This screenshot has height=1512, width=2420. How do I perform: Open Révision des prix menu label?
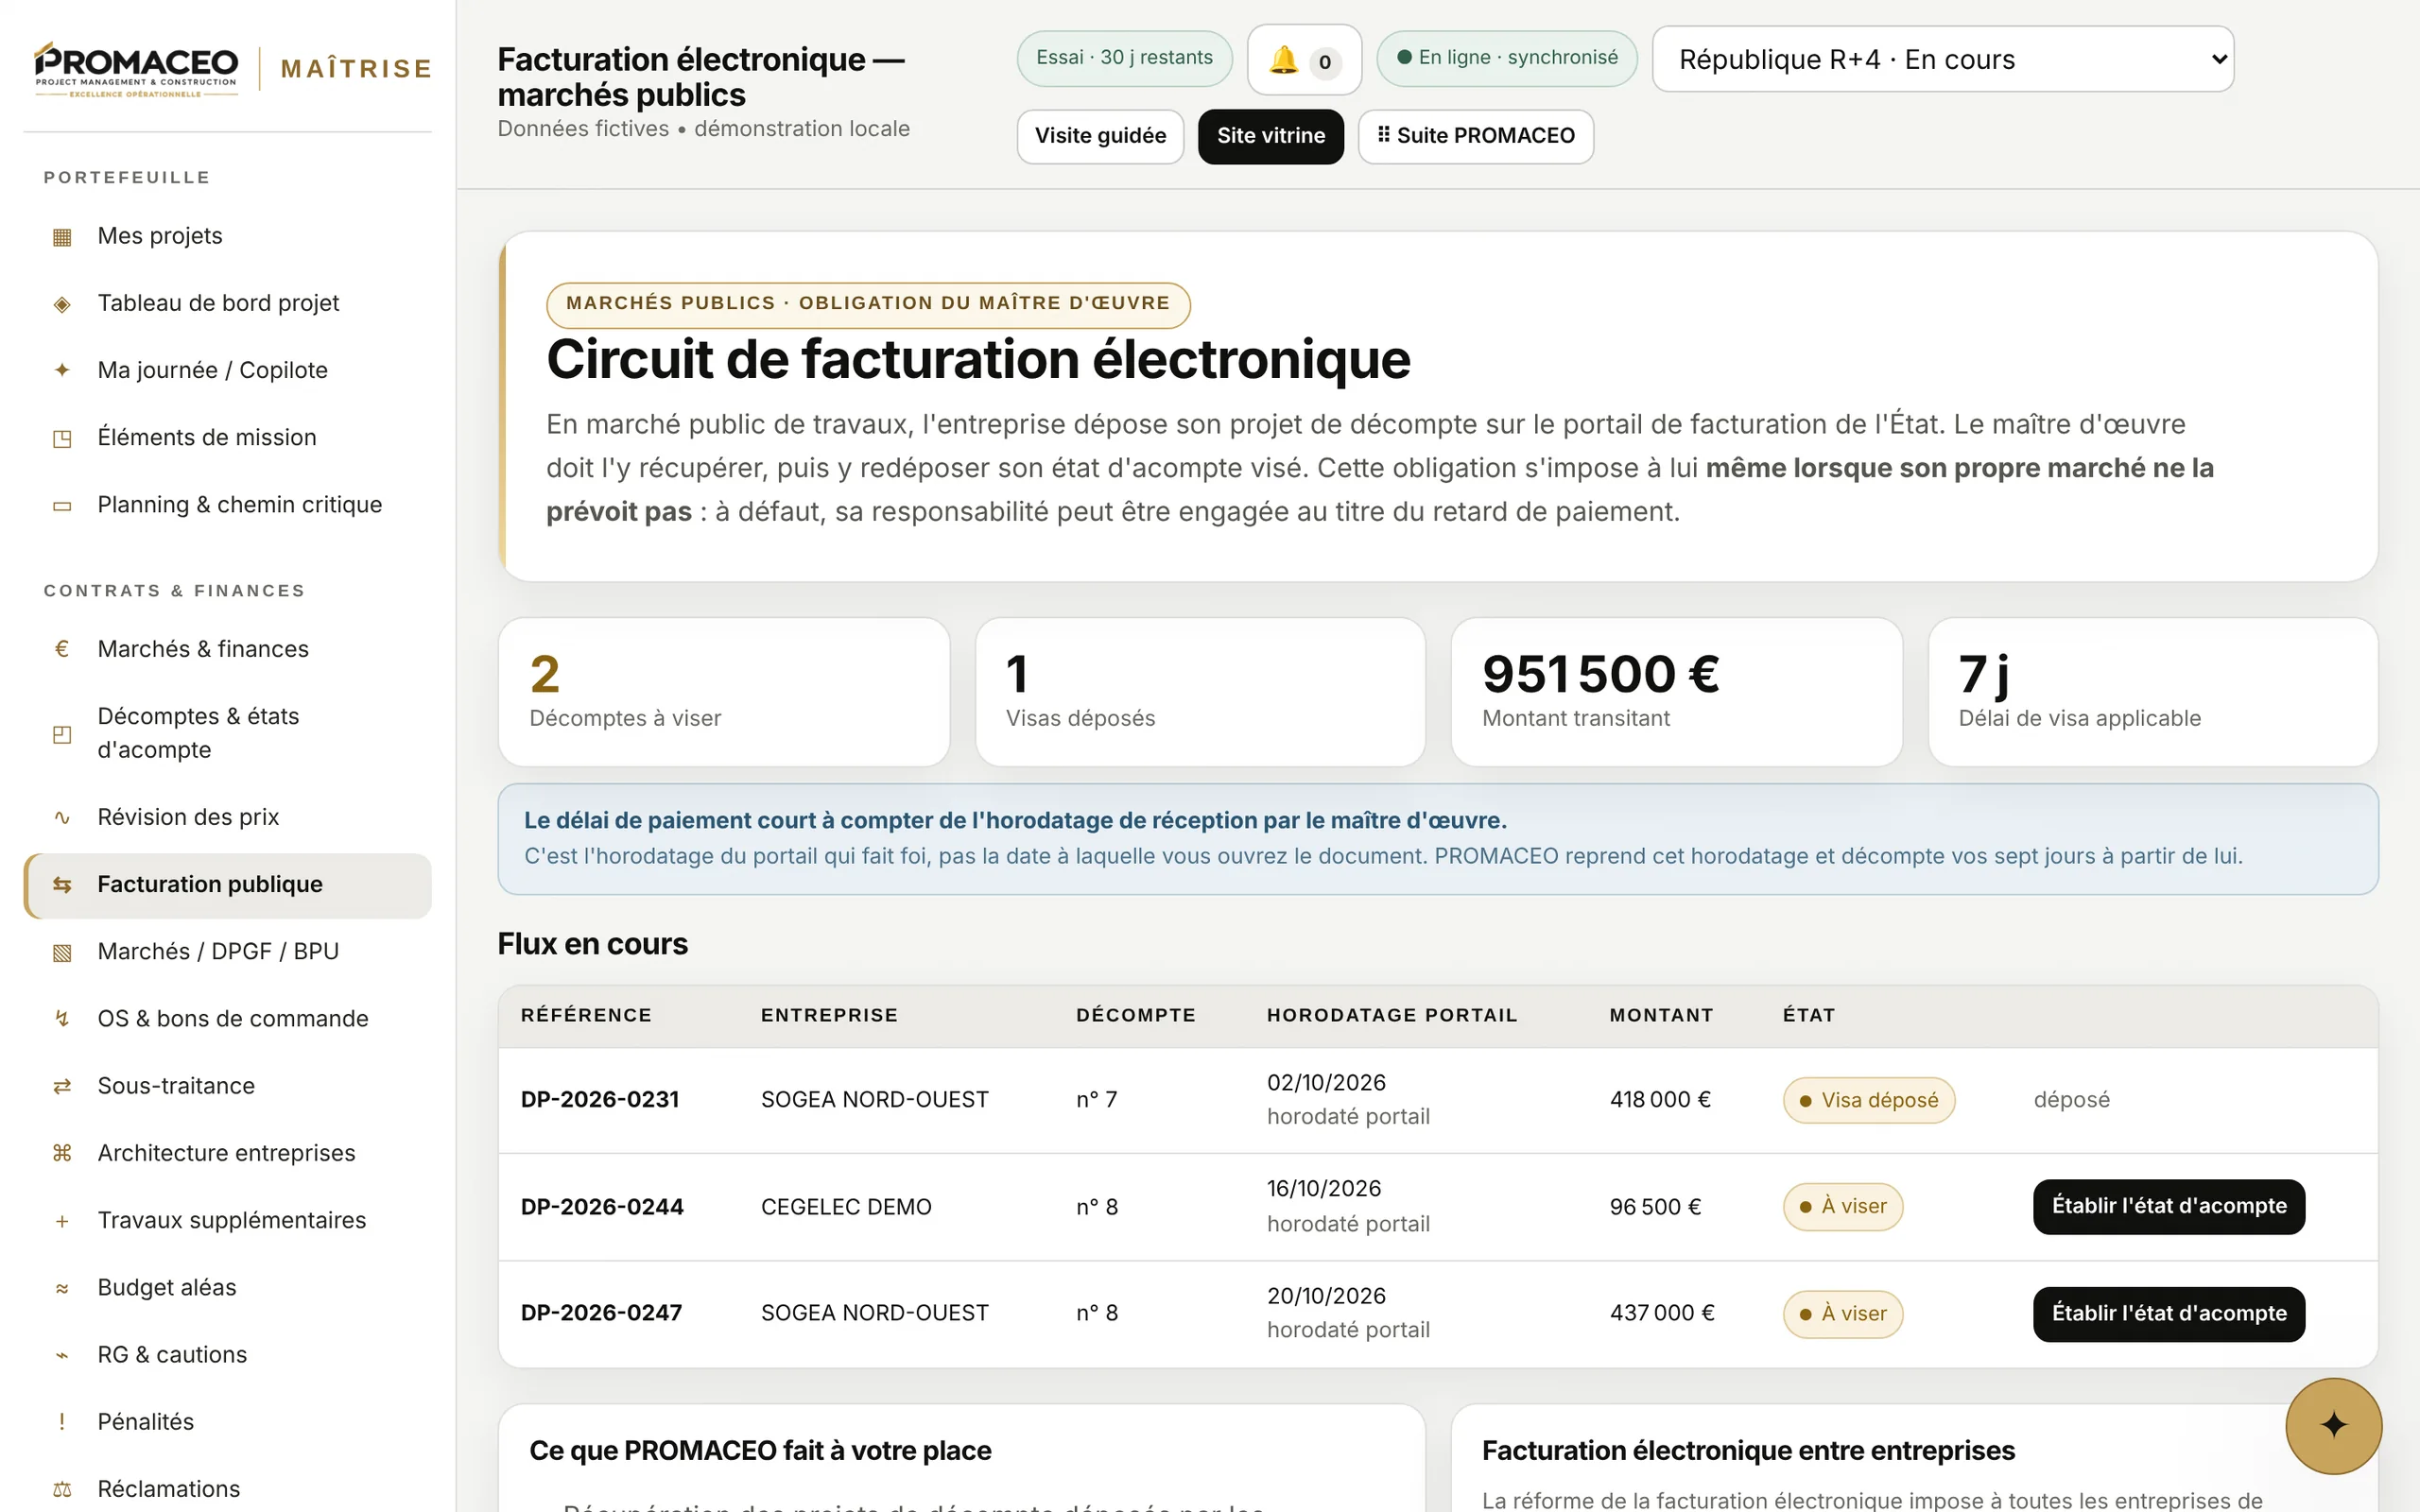(188, 817)
